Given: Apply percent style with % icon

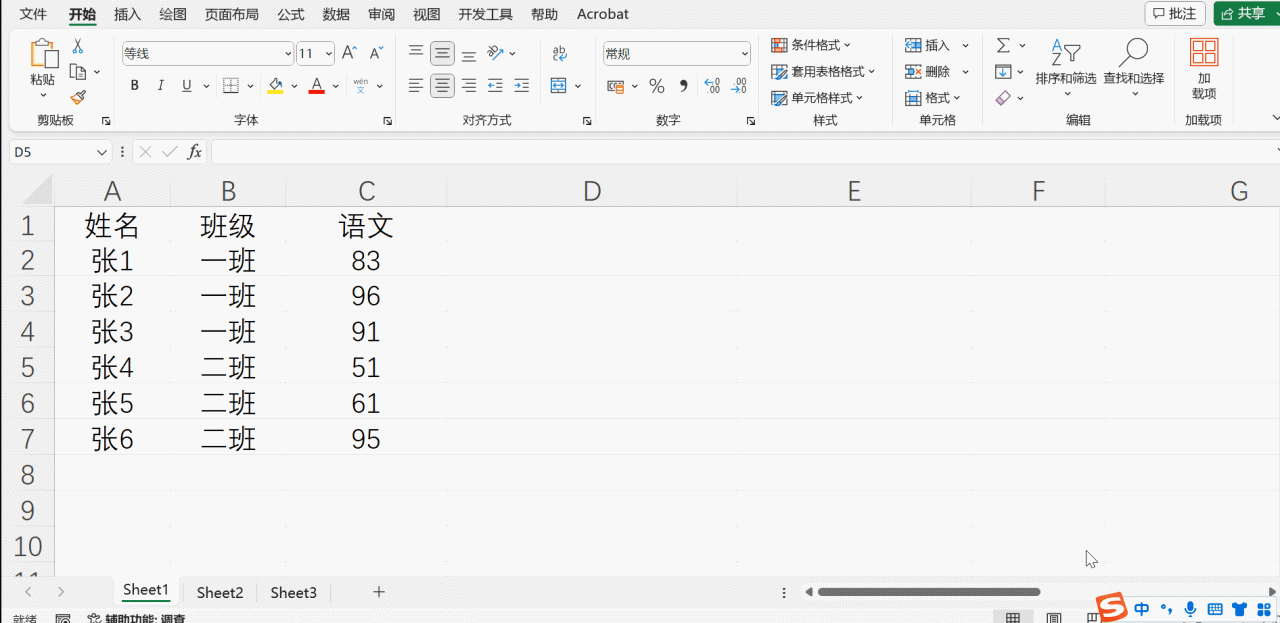Looking at the screenshot, I should pyautogui.click(x=657, y=87).
